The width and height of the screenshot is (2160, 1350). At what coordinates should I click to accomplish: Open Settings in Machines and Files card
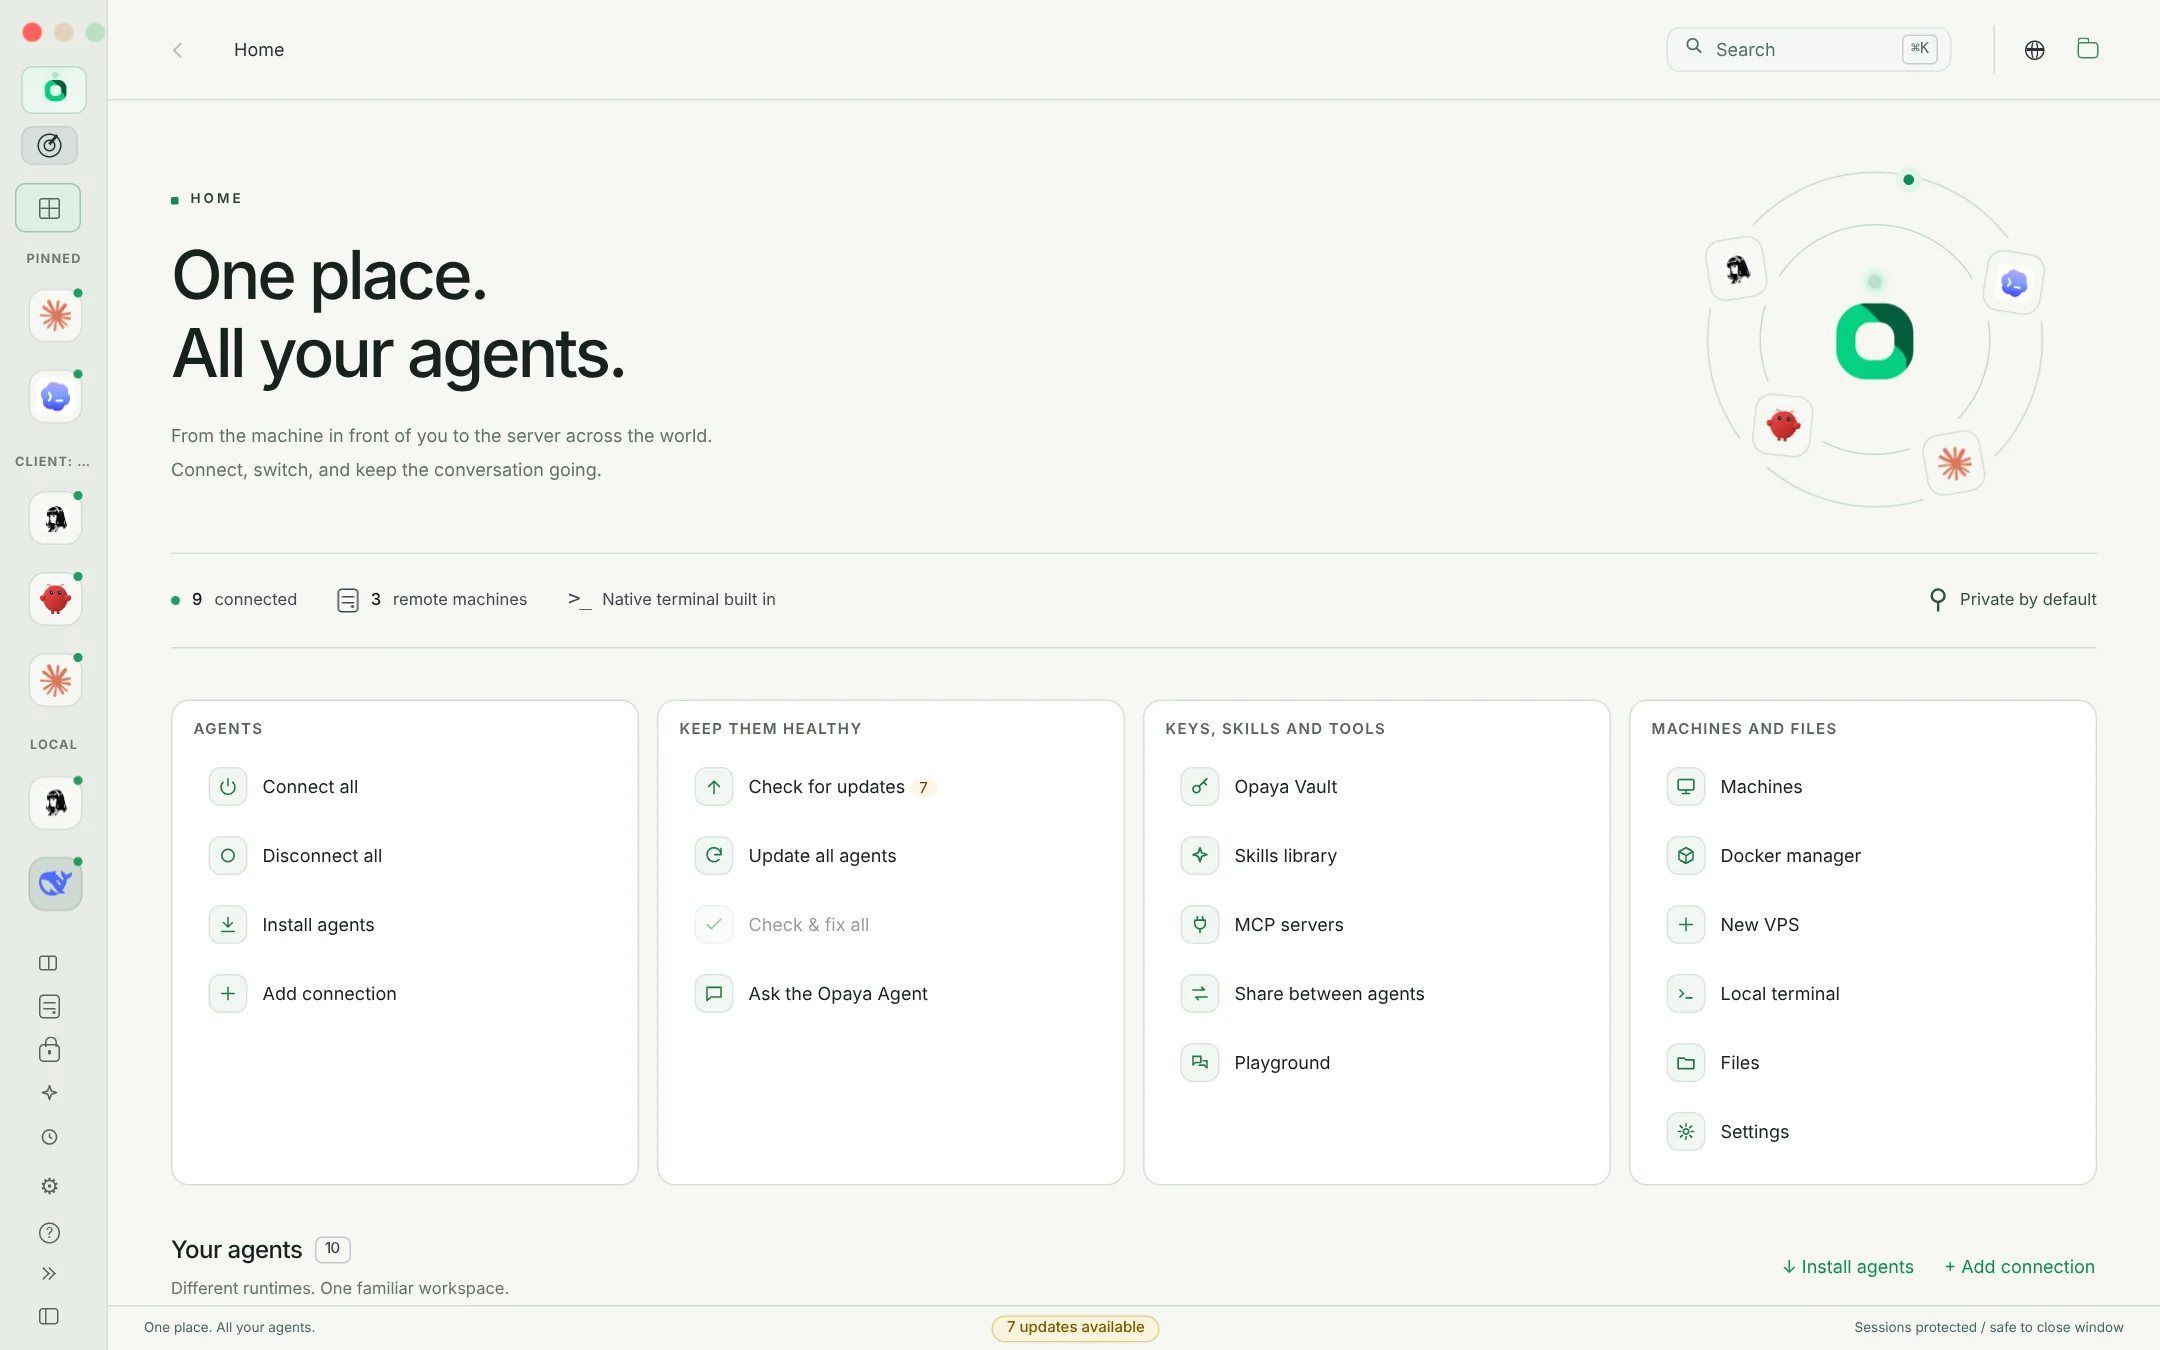1863,1132
